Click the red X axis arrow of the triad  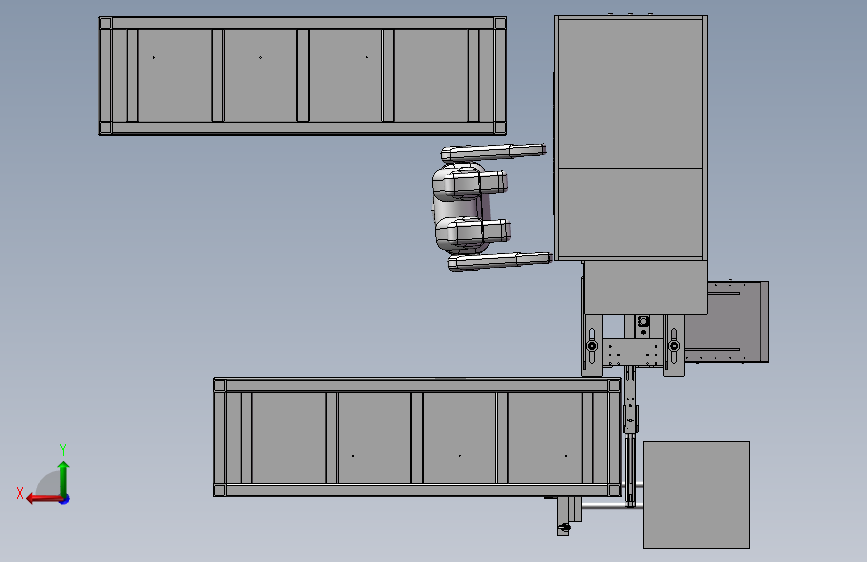(x=44, y=499)
